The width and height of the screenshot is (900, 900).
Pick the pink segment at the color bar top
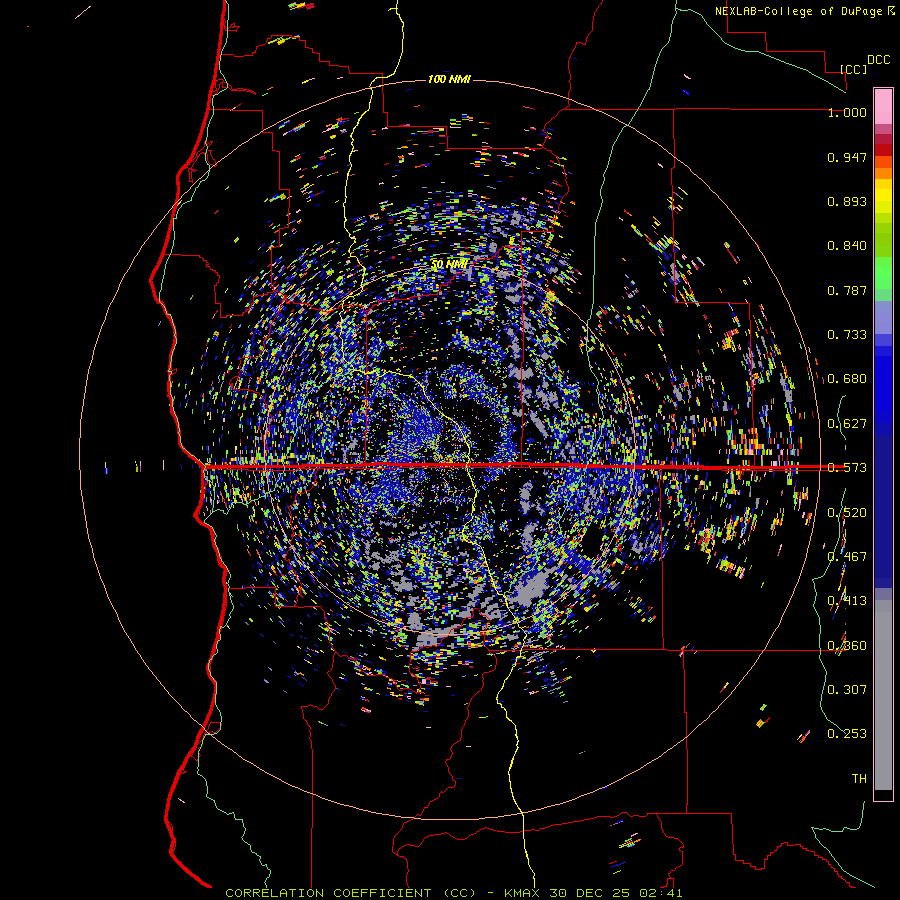pos(883,106)
